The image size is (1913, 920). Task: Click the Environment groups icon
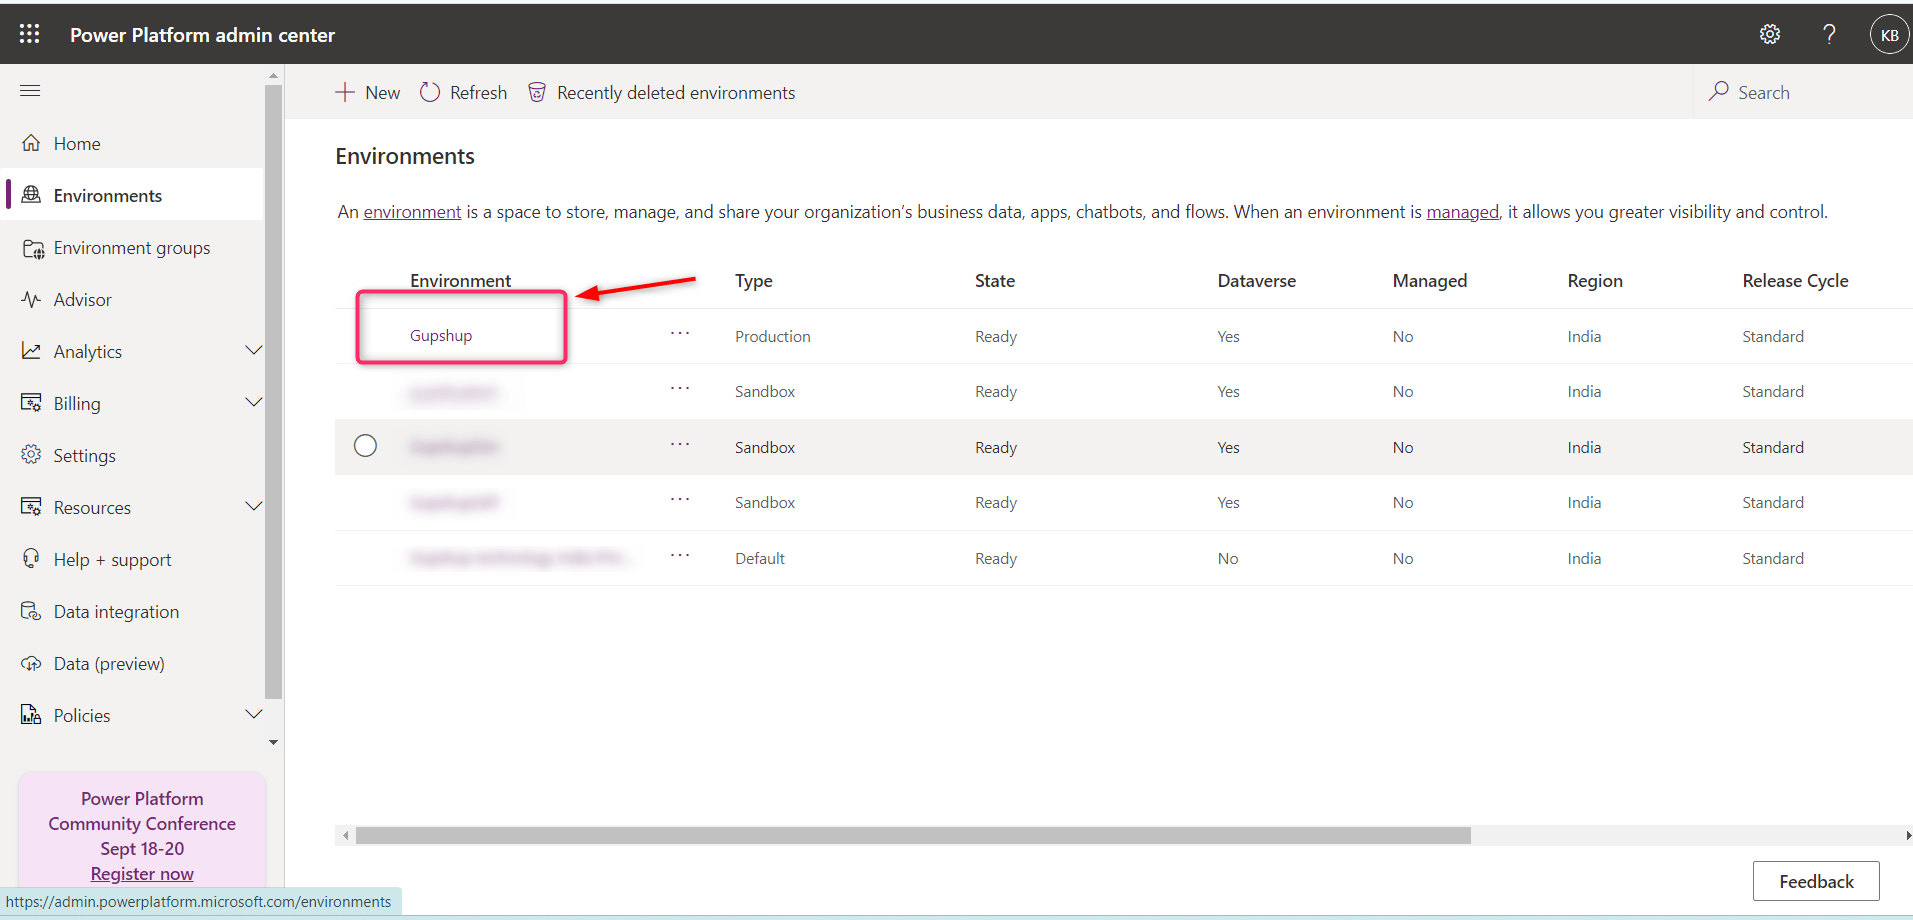tap(33, 248)
